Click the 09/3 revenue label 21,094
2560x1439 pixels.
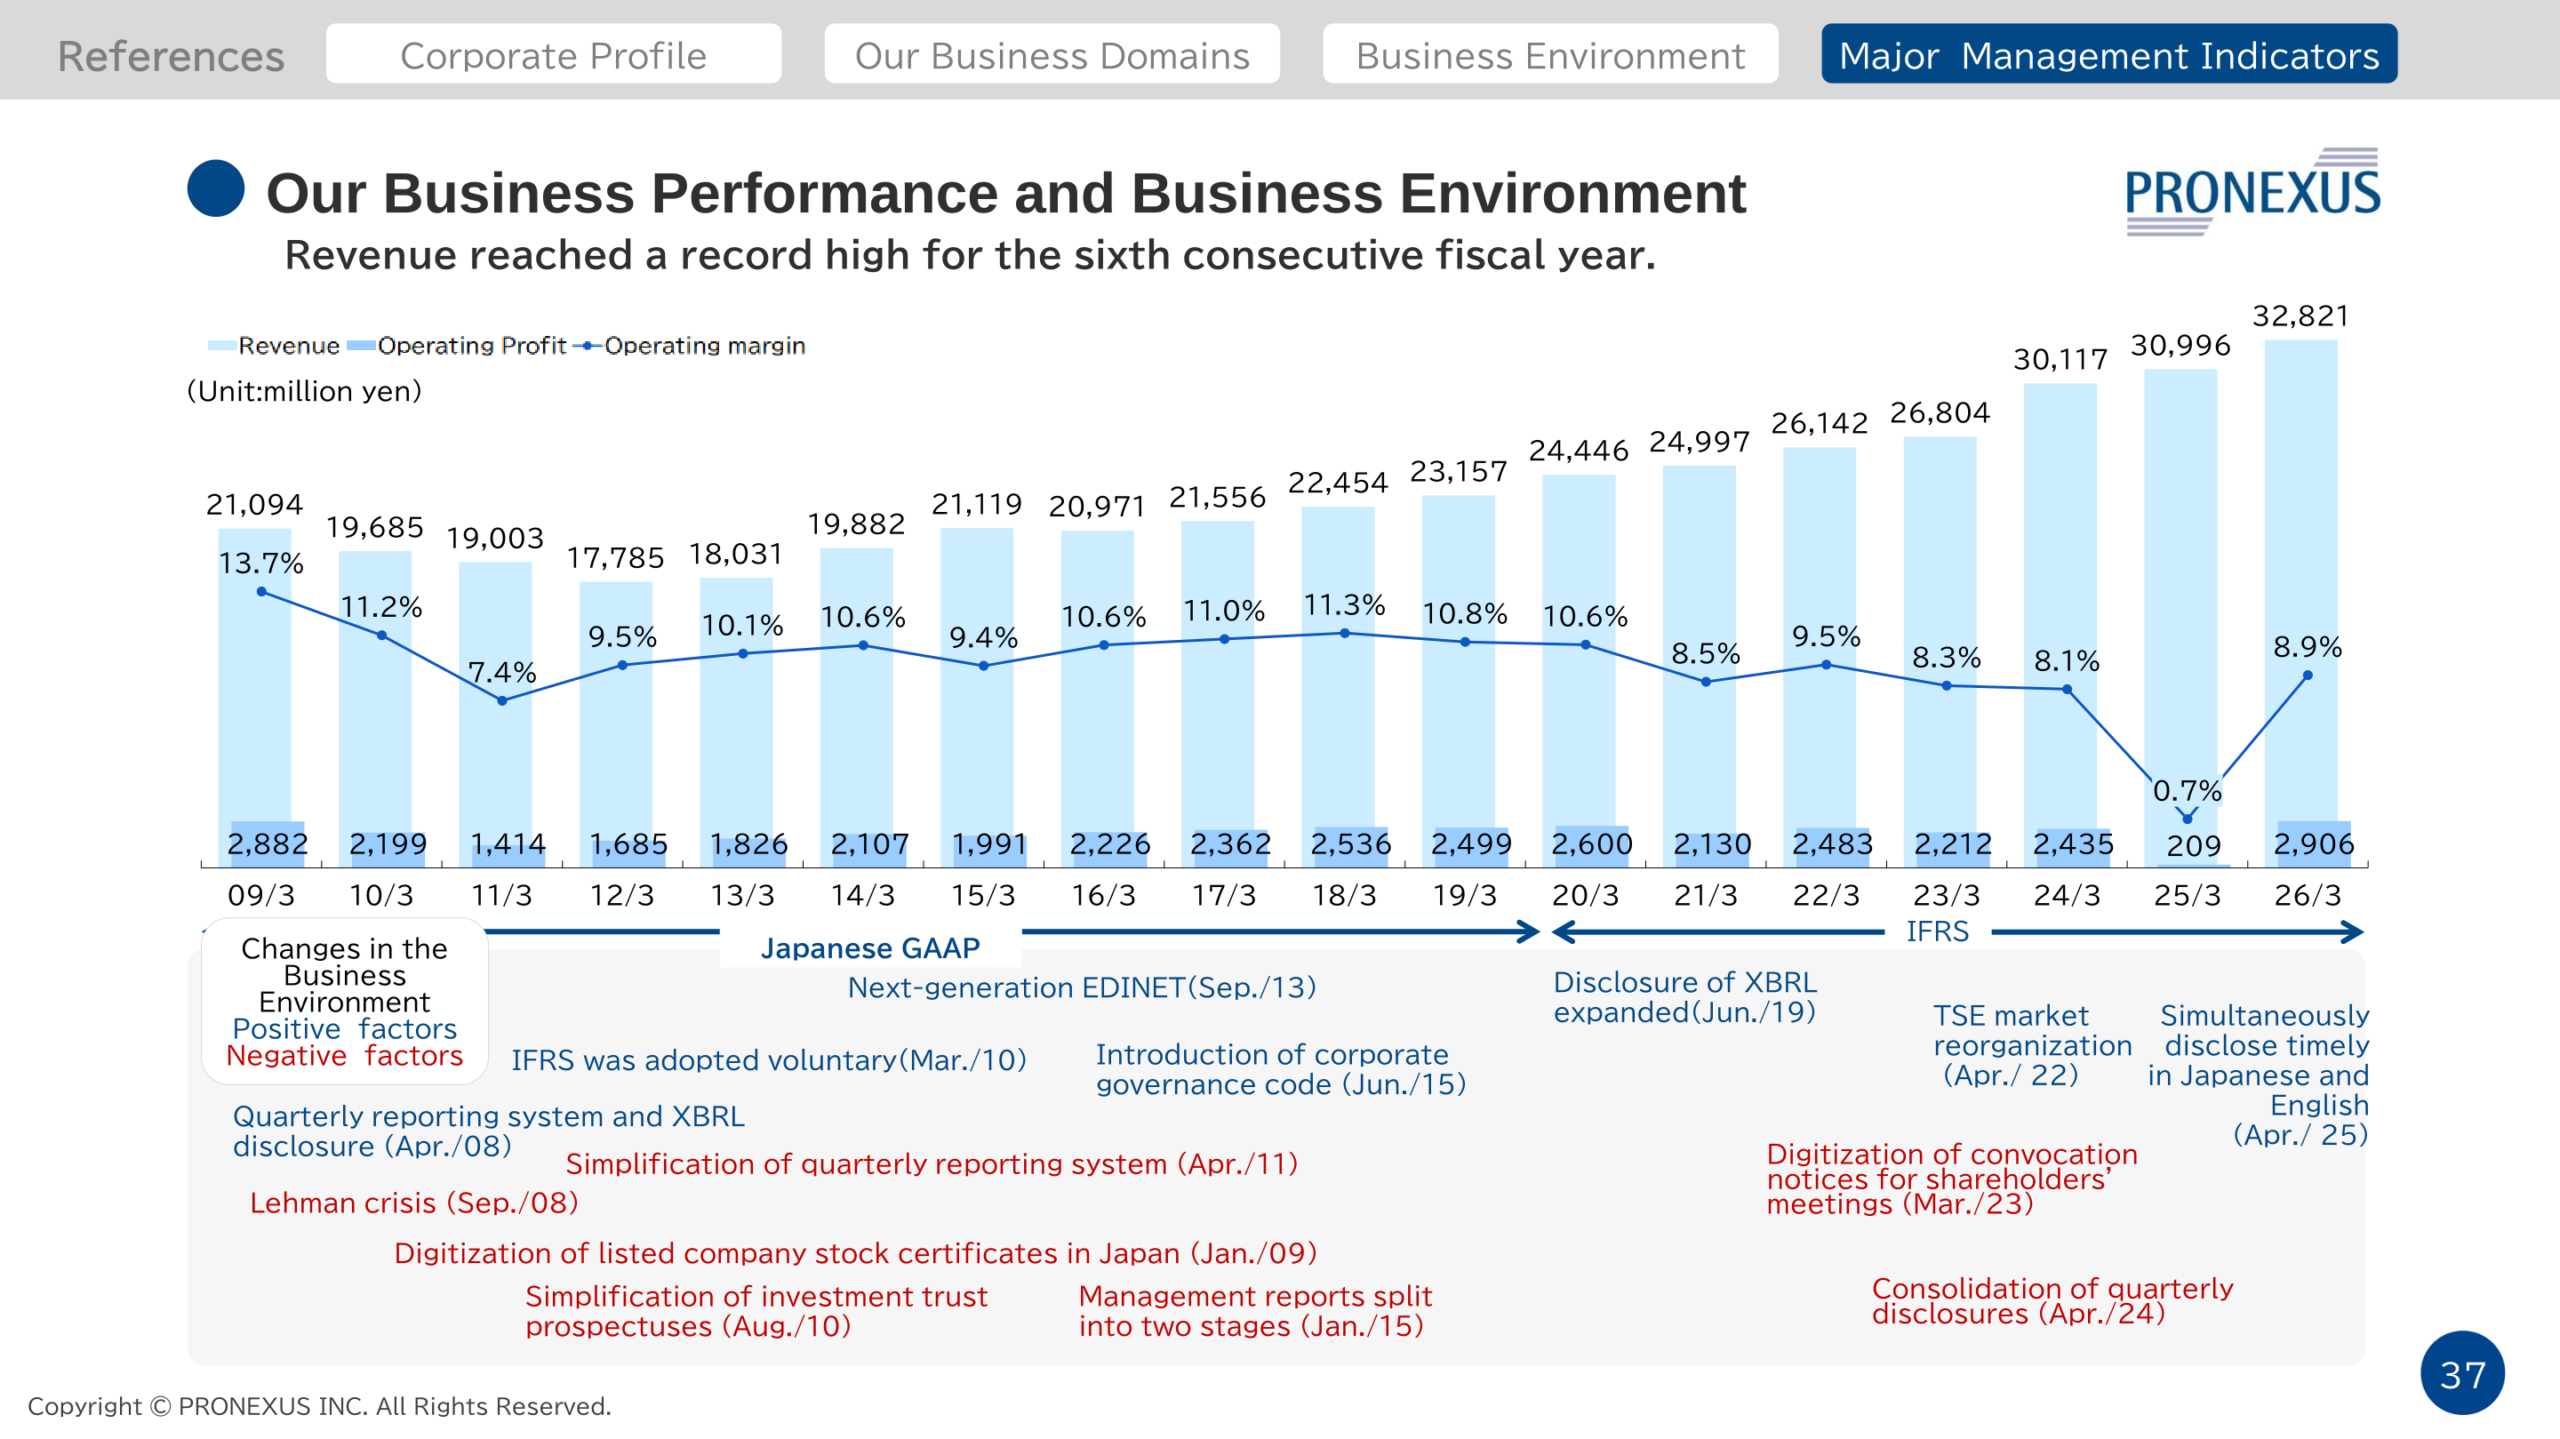click(254, 504)
